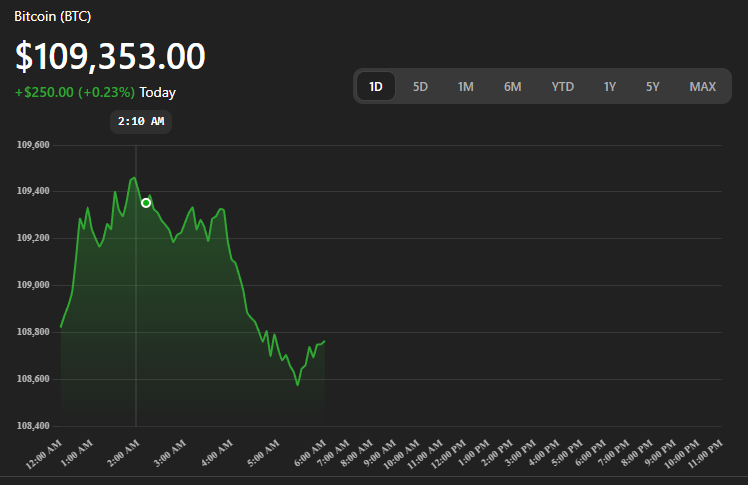Click the 5:00 AM x-axis label

[x=263, y=454]
